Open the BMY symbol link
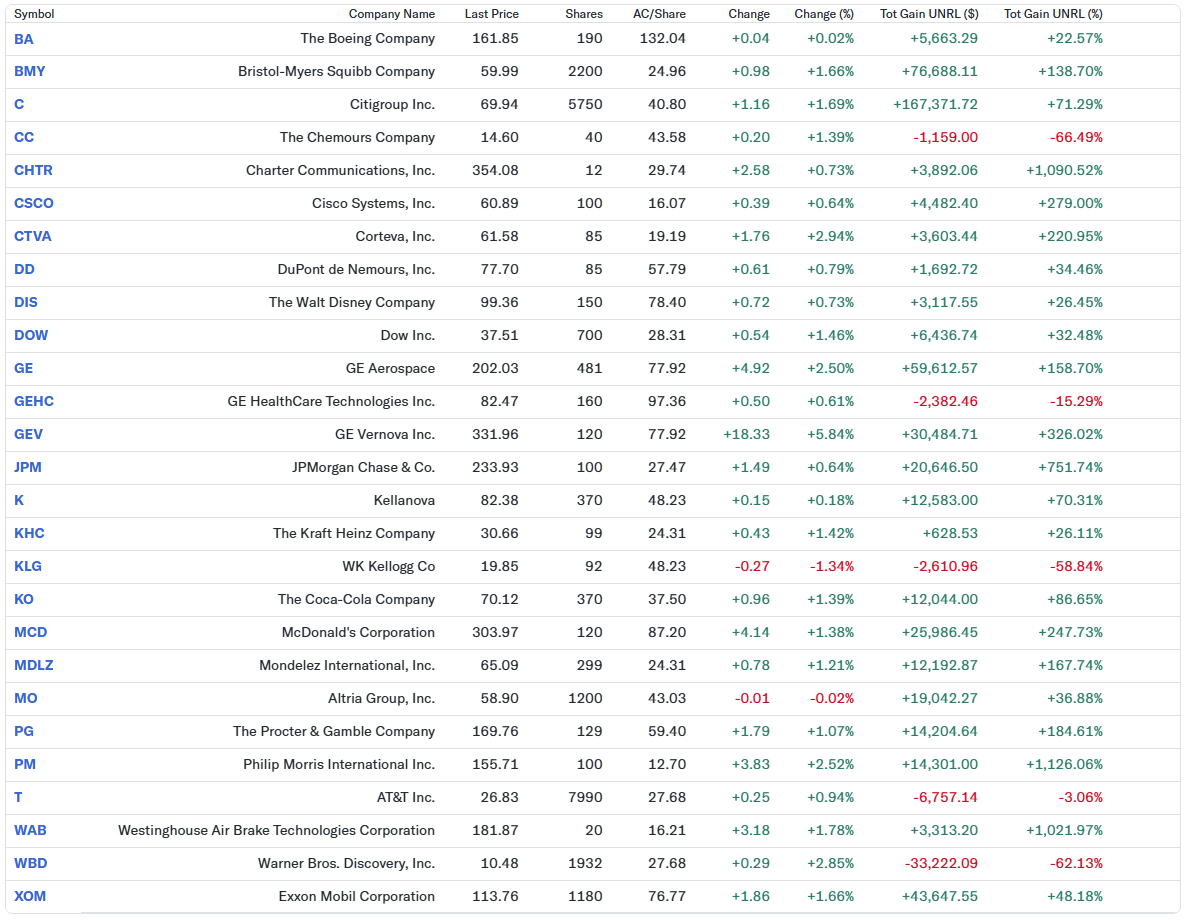 pyautogui.click(x=29, y=71)
